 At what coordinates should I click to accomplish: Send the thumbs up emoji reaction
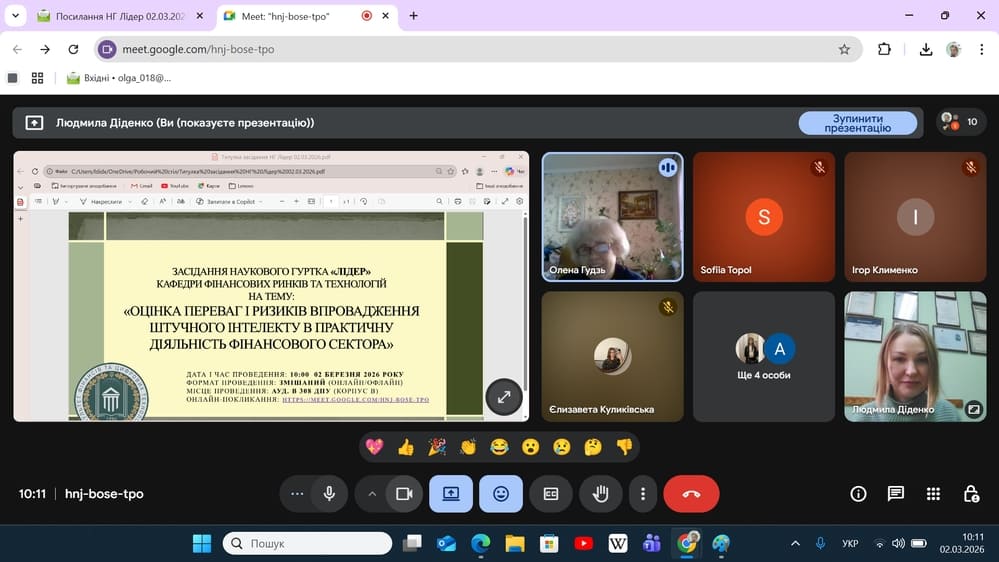pyautogui.click(x=405, y=447)
